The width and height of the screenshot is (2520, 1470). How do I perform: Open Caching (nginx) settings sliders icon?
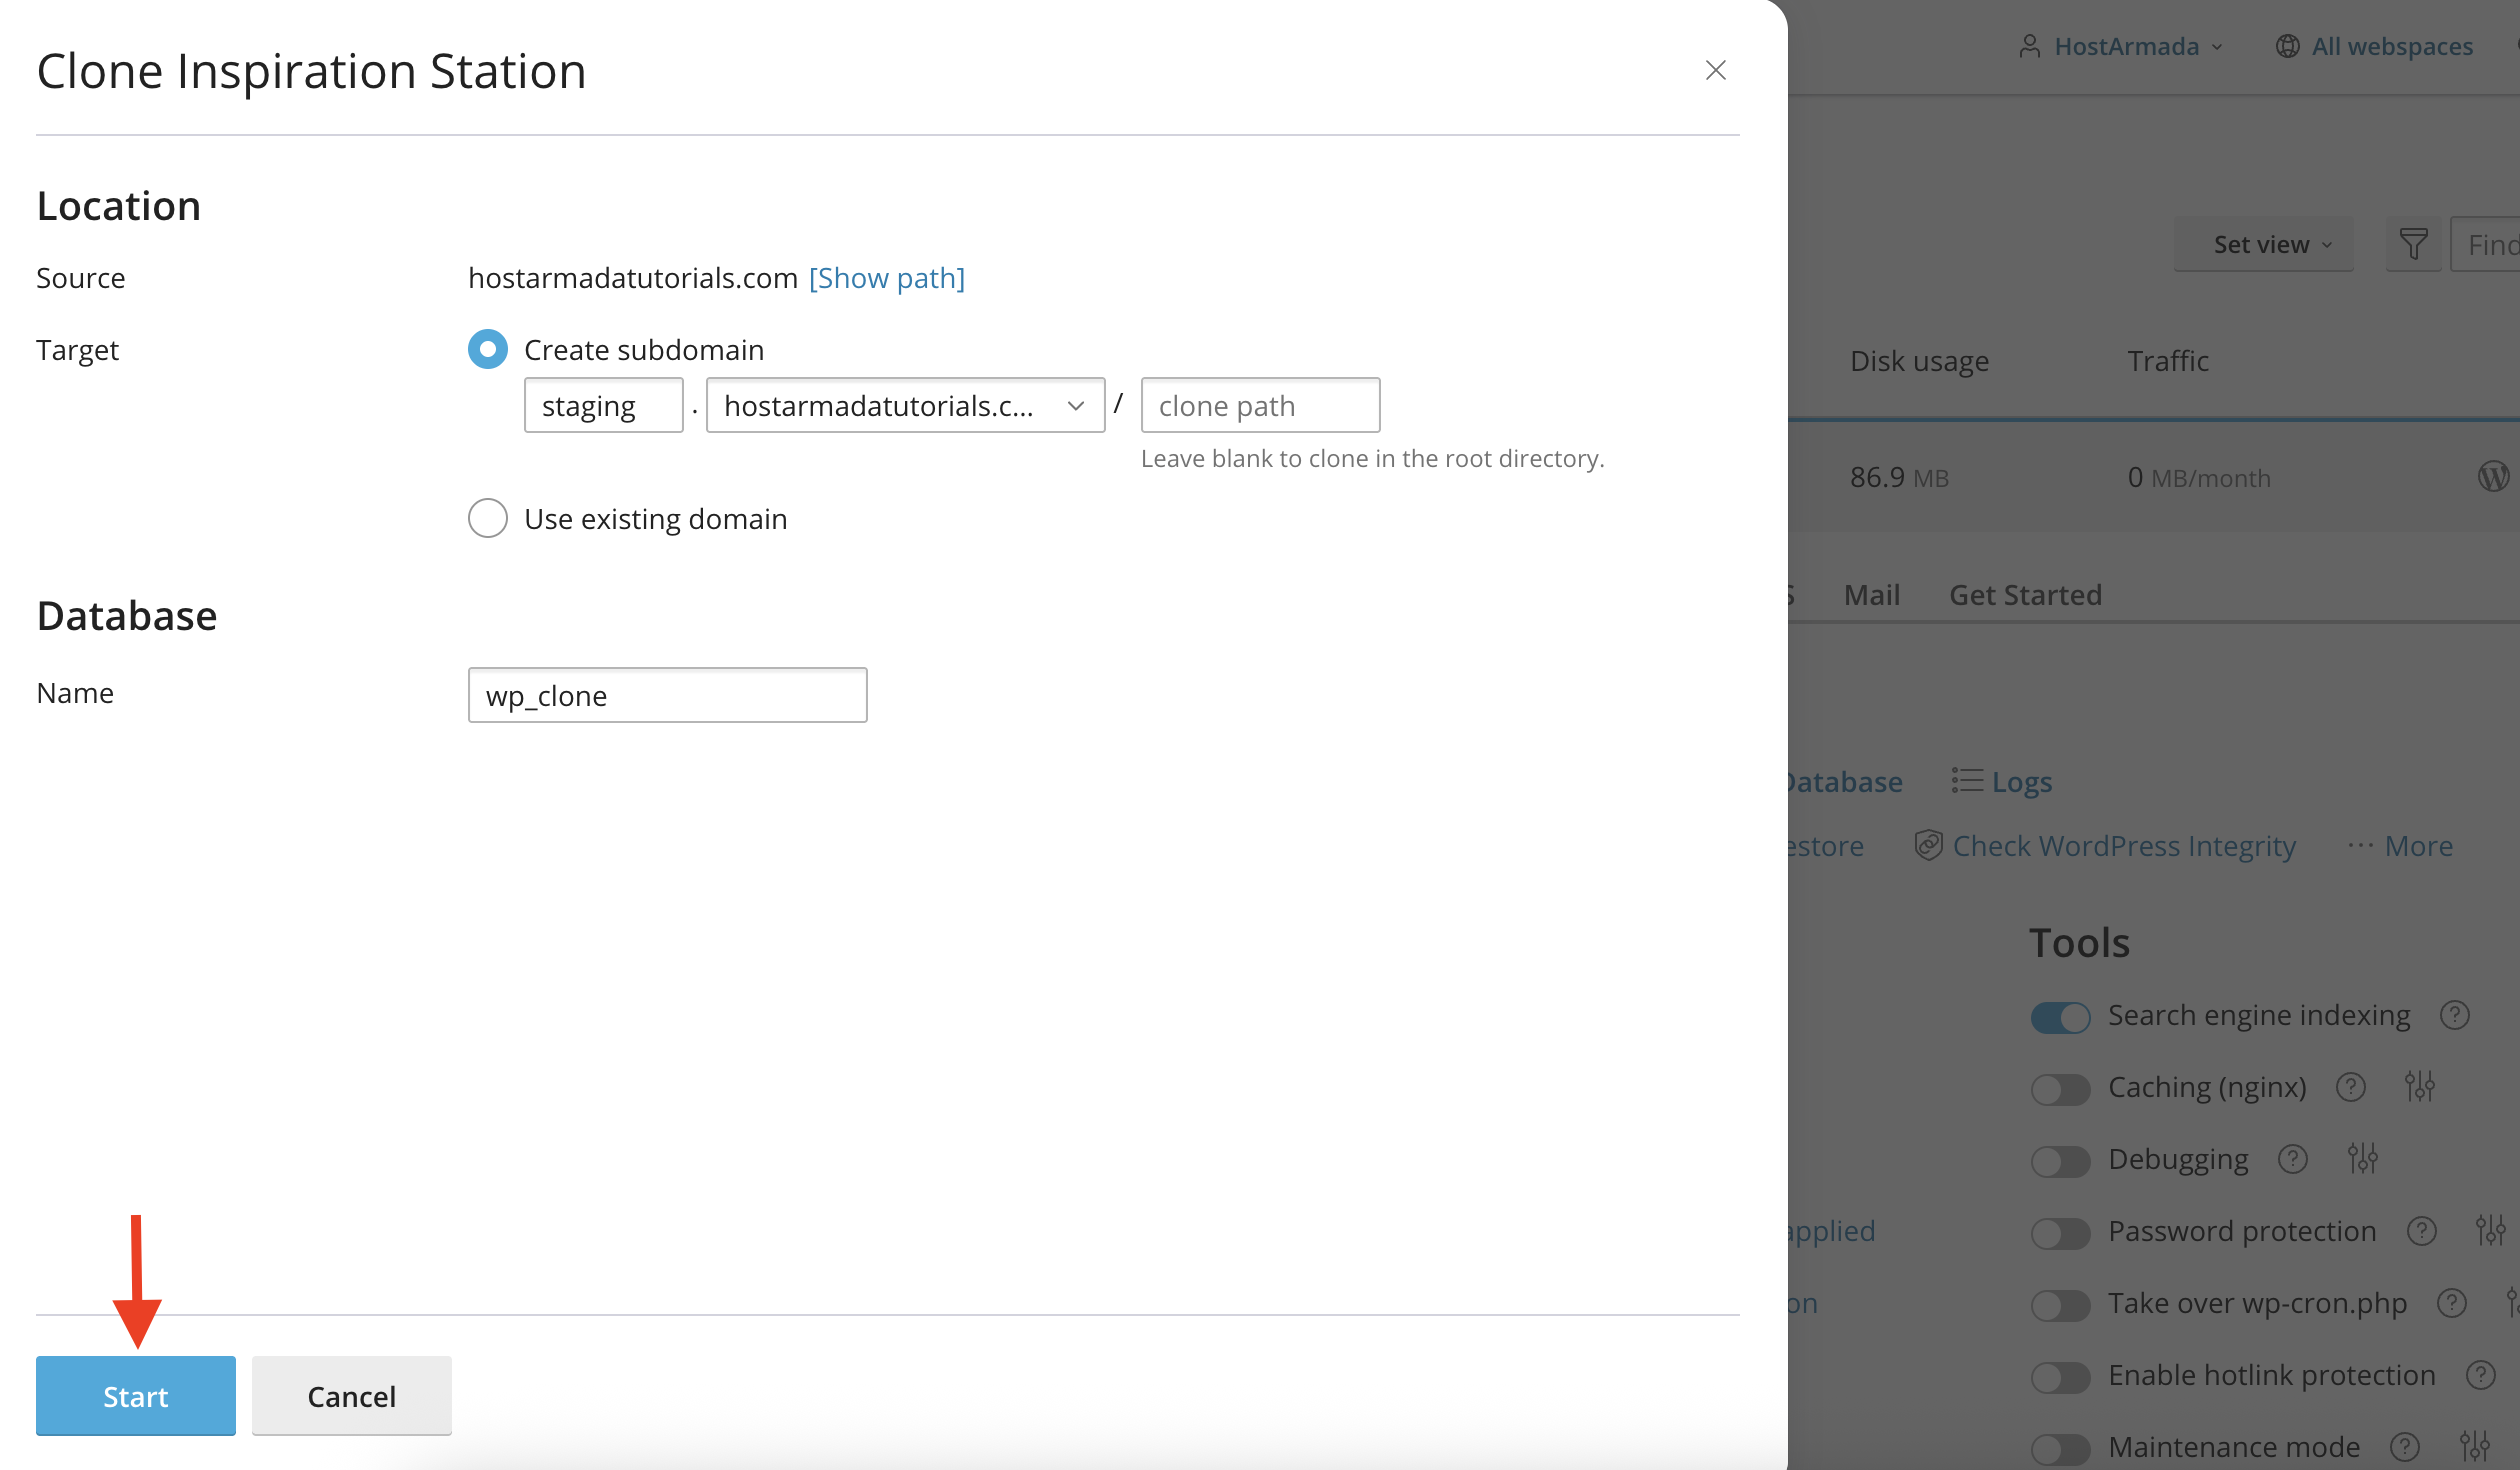[2420, 1087]
